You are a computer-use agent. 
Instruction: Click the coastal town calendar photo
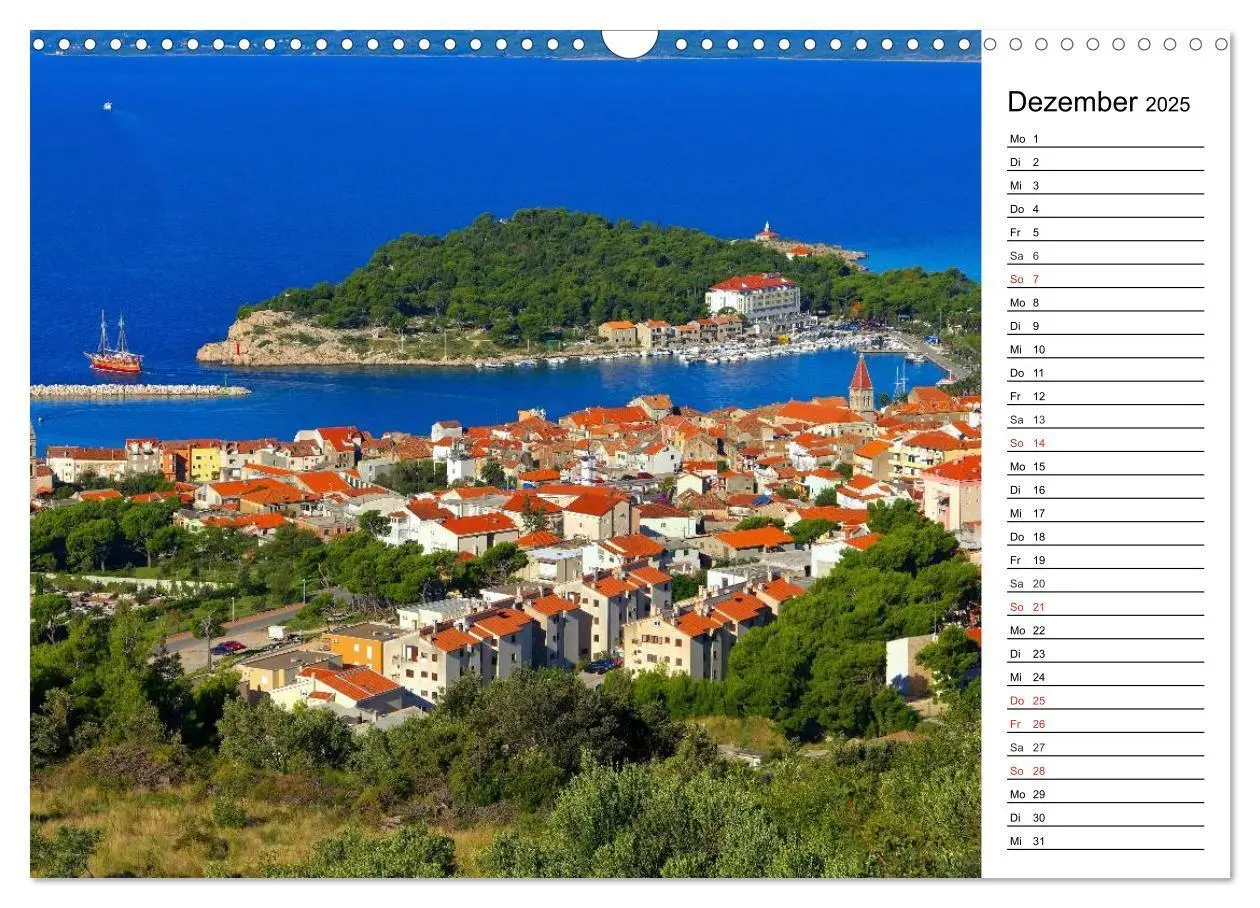(505, 454)
